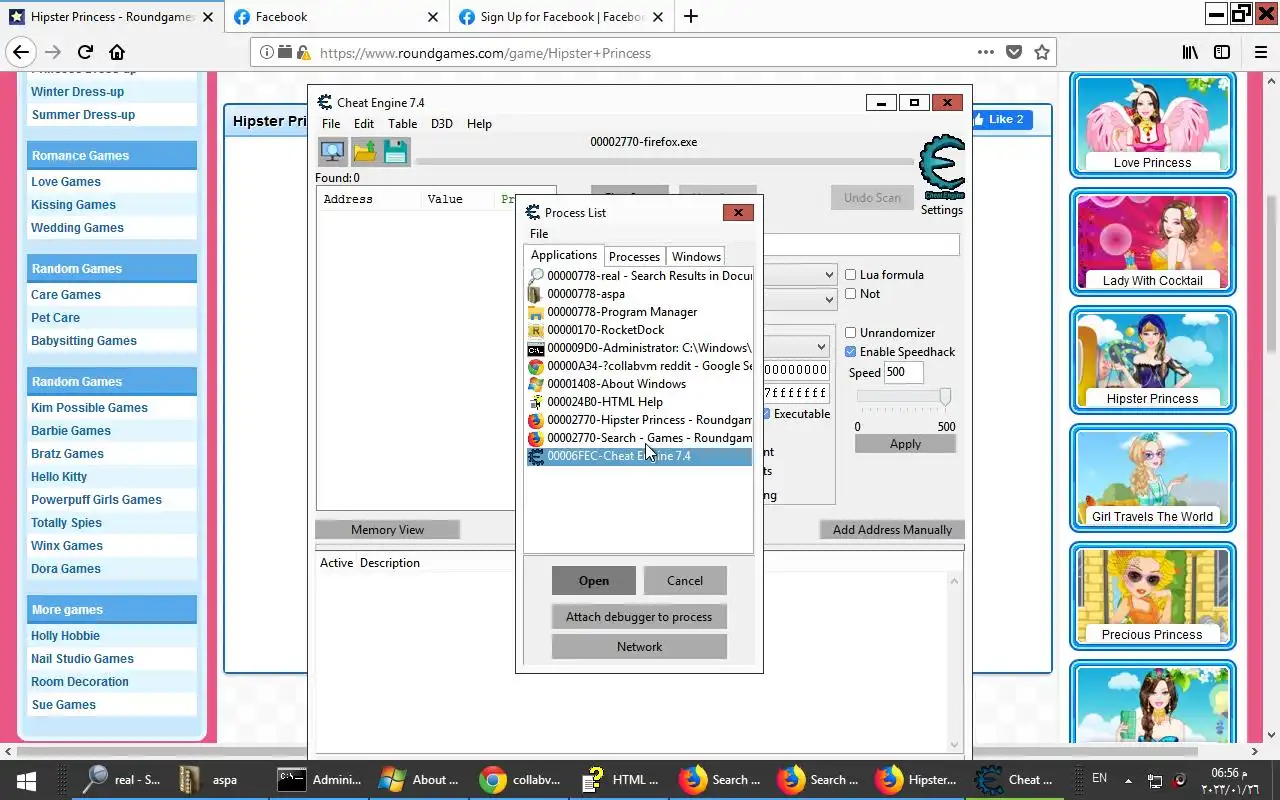Open the Cheat Engine Edit menu

(364, 124)
